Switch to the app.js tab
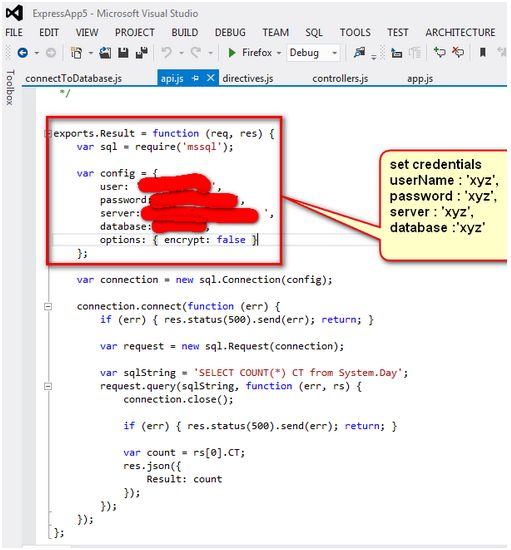Screen dimensions: 511x550 [x=420, y=78]
